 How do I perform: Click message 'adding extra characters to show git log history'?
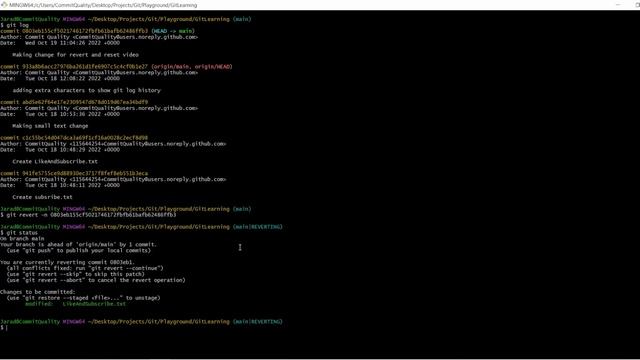tap(87, 90)
